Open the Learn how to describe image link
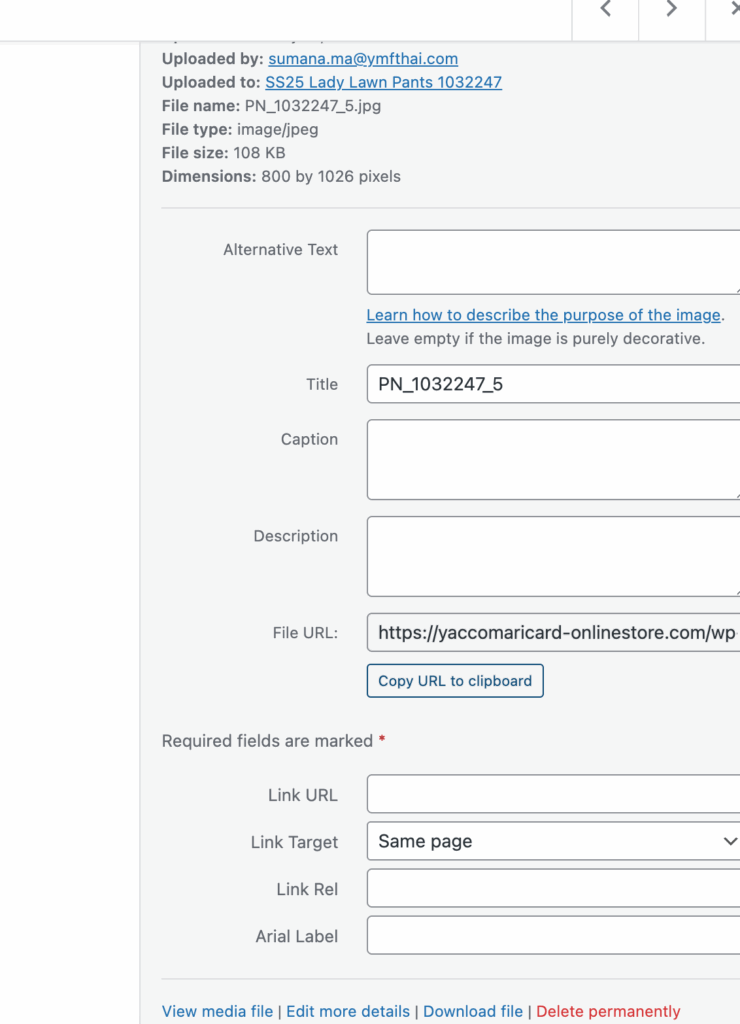The height and width of the screenshot is (1024, 740). (543, 315)
